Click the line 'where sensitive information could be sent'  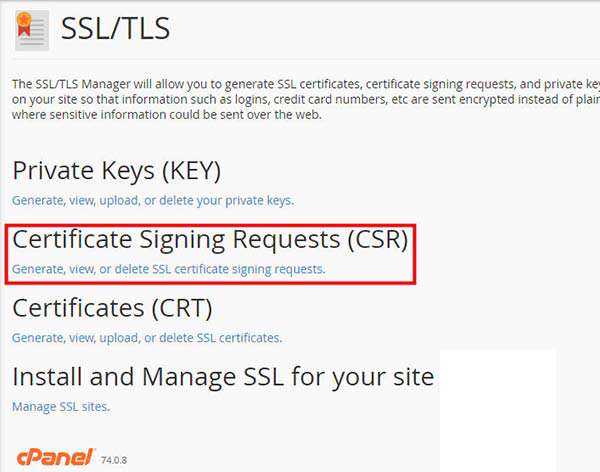pos(166,114)
